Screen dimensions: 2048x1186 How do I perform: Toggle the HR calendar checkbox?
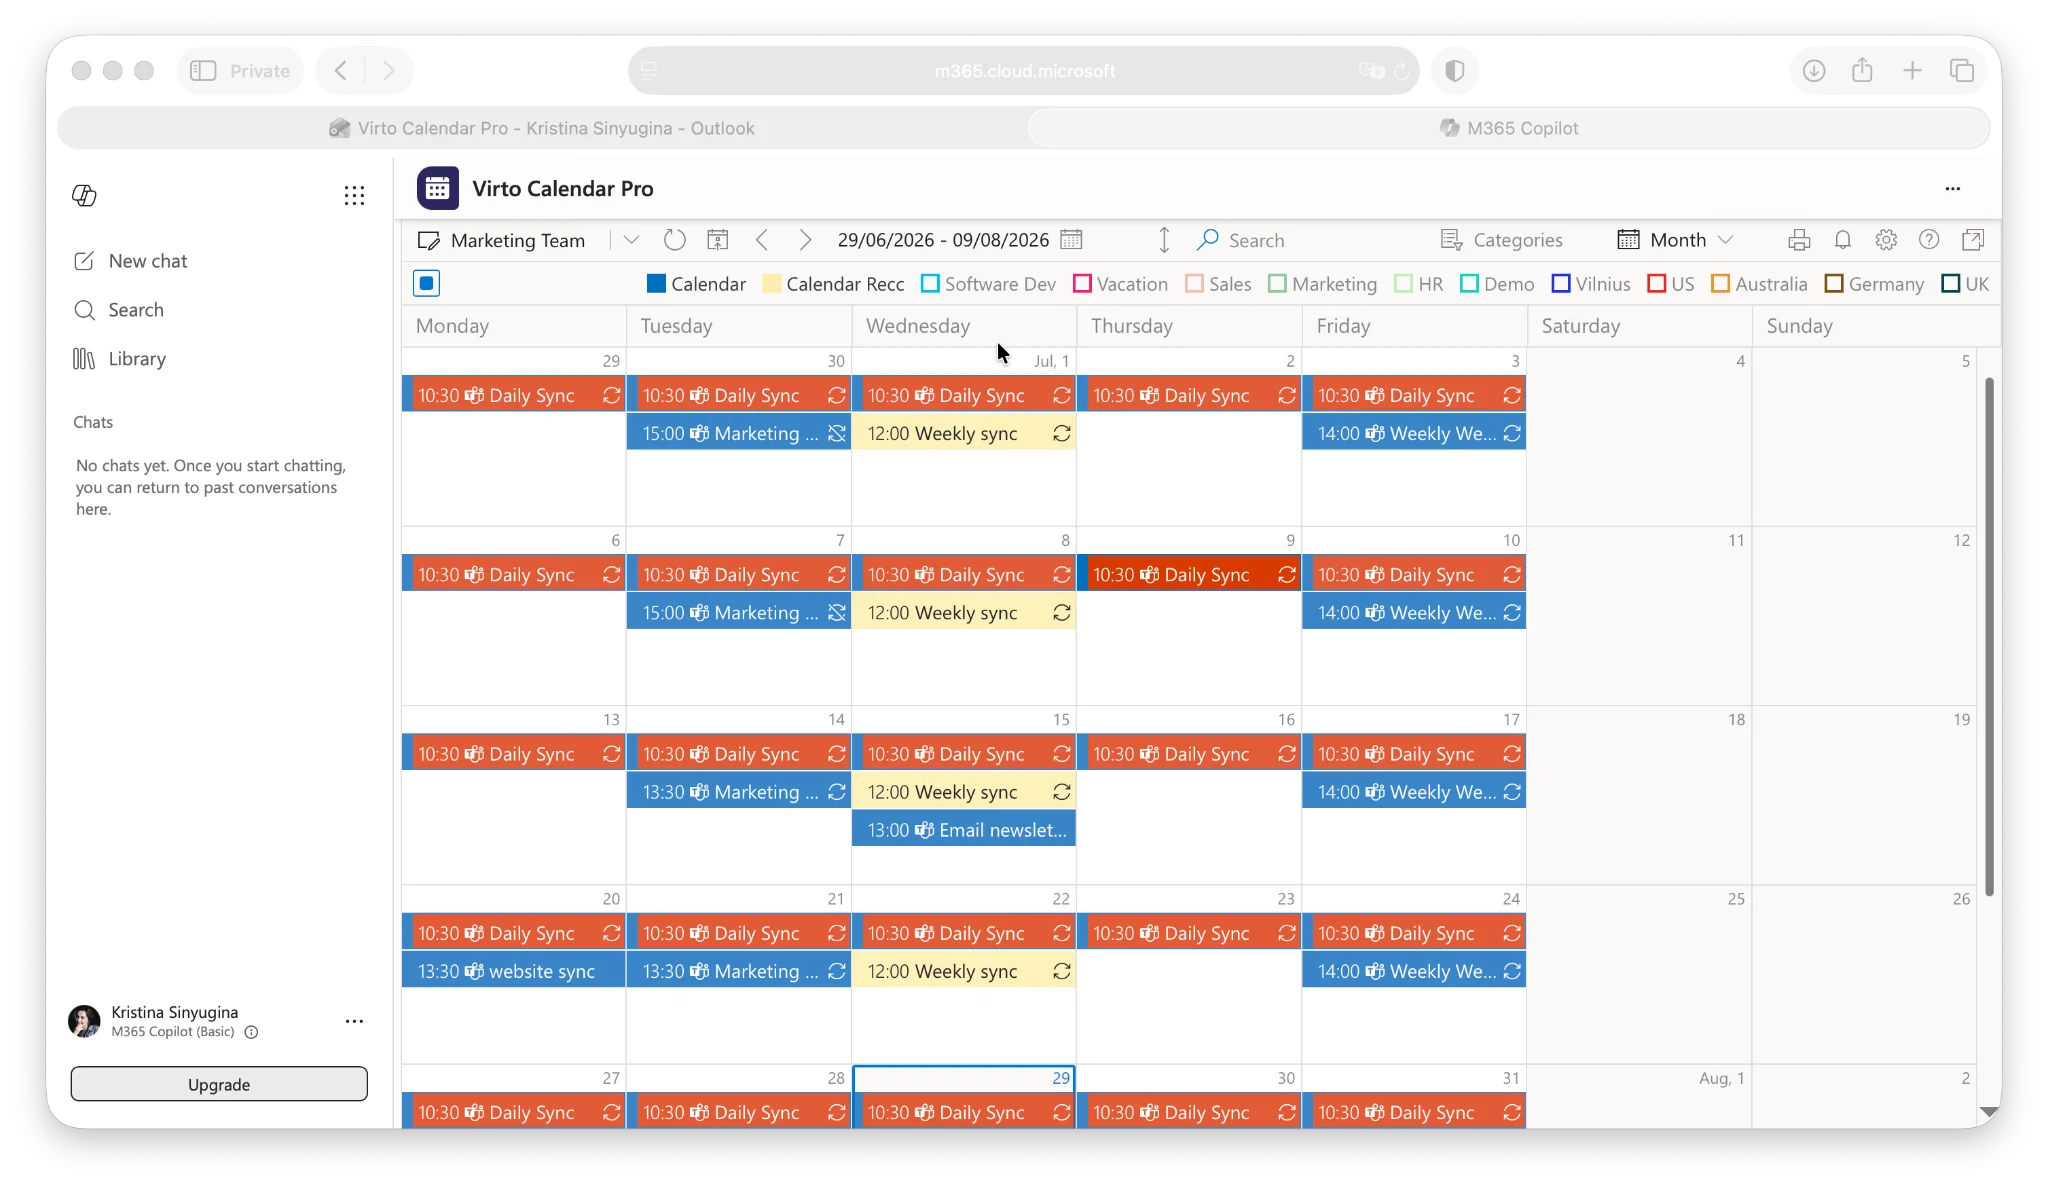click(x=1403, y=284)
